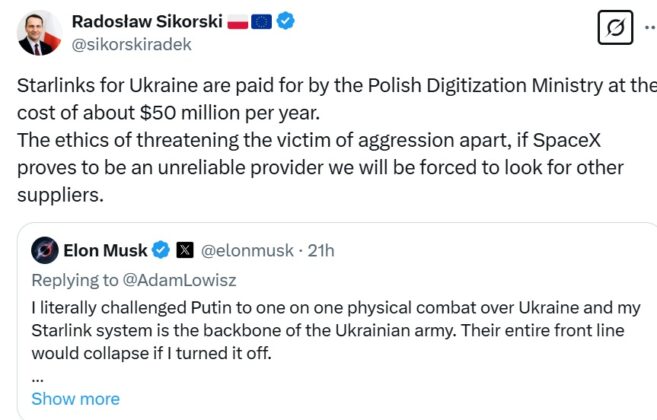
Task: Click the X affiliate badge beside Elon Musk
Action: (185, 249)
